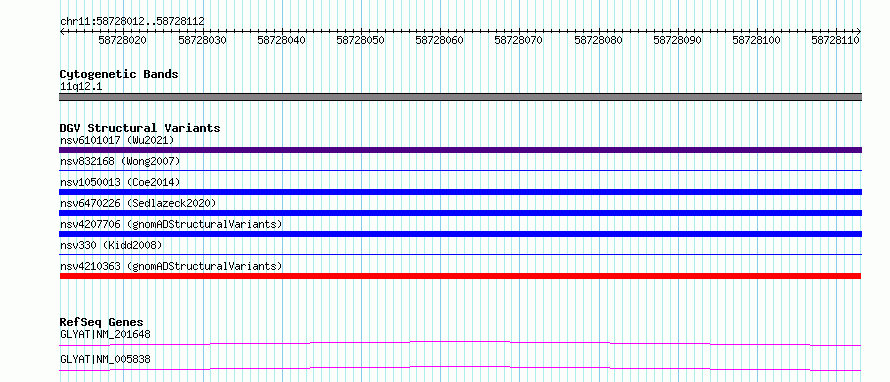Screen dimensions: 890x382
Task: Open variant nsv832168 (Wong2007) label
Action: [120, 162]
